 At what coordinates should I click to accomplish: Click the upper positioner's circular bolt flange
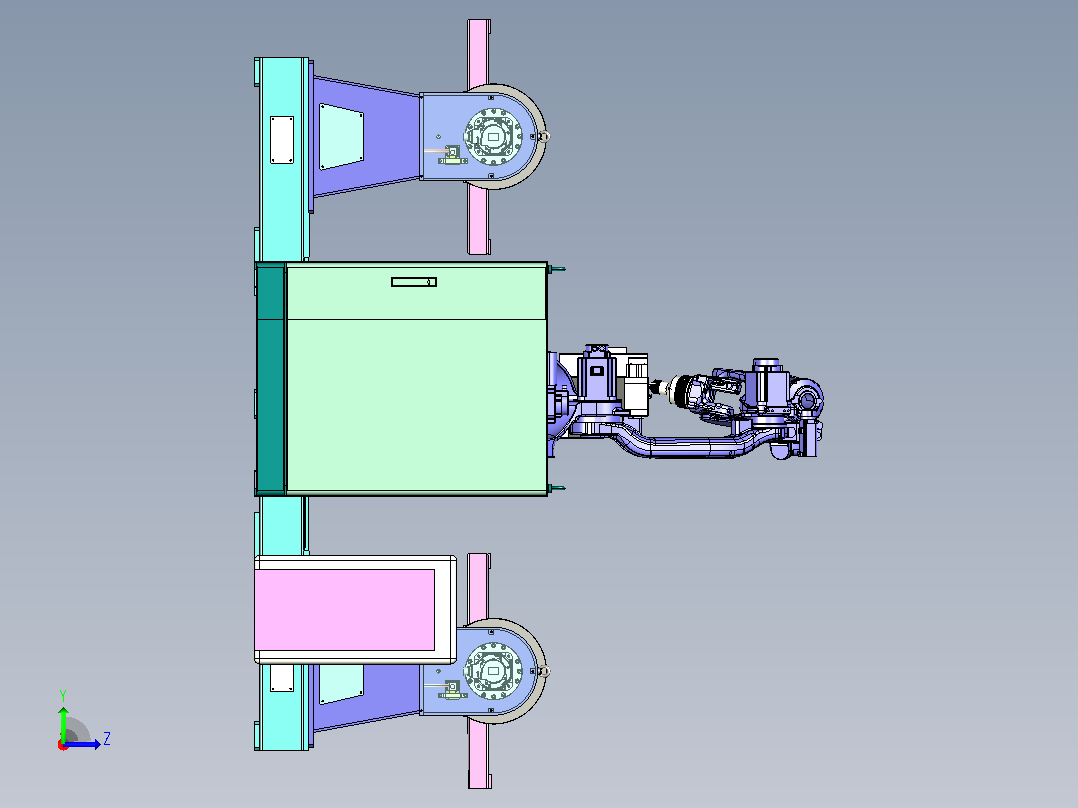(493, 137)
